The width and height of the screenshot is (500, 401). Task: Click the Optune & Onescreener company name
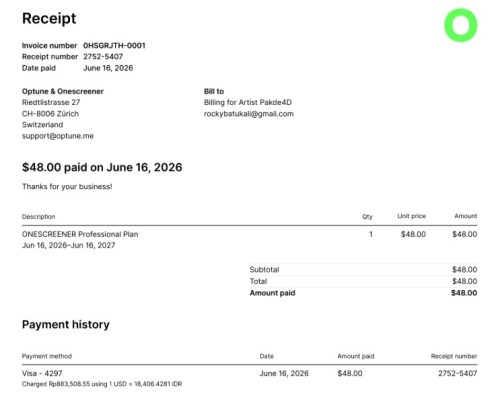pyautogui.click(x=63, y=91)
